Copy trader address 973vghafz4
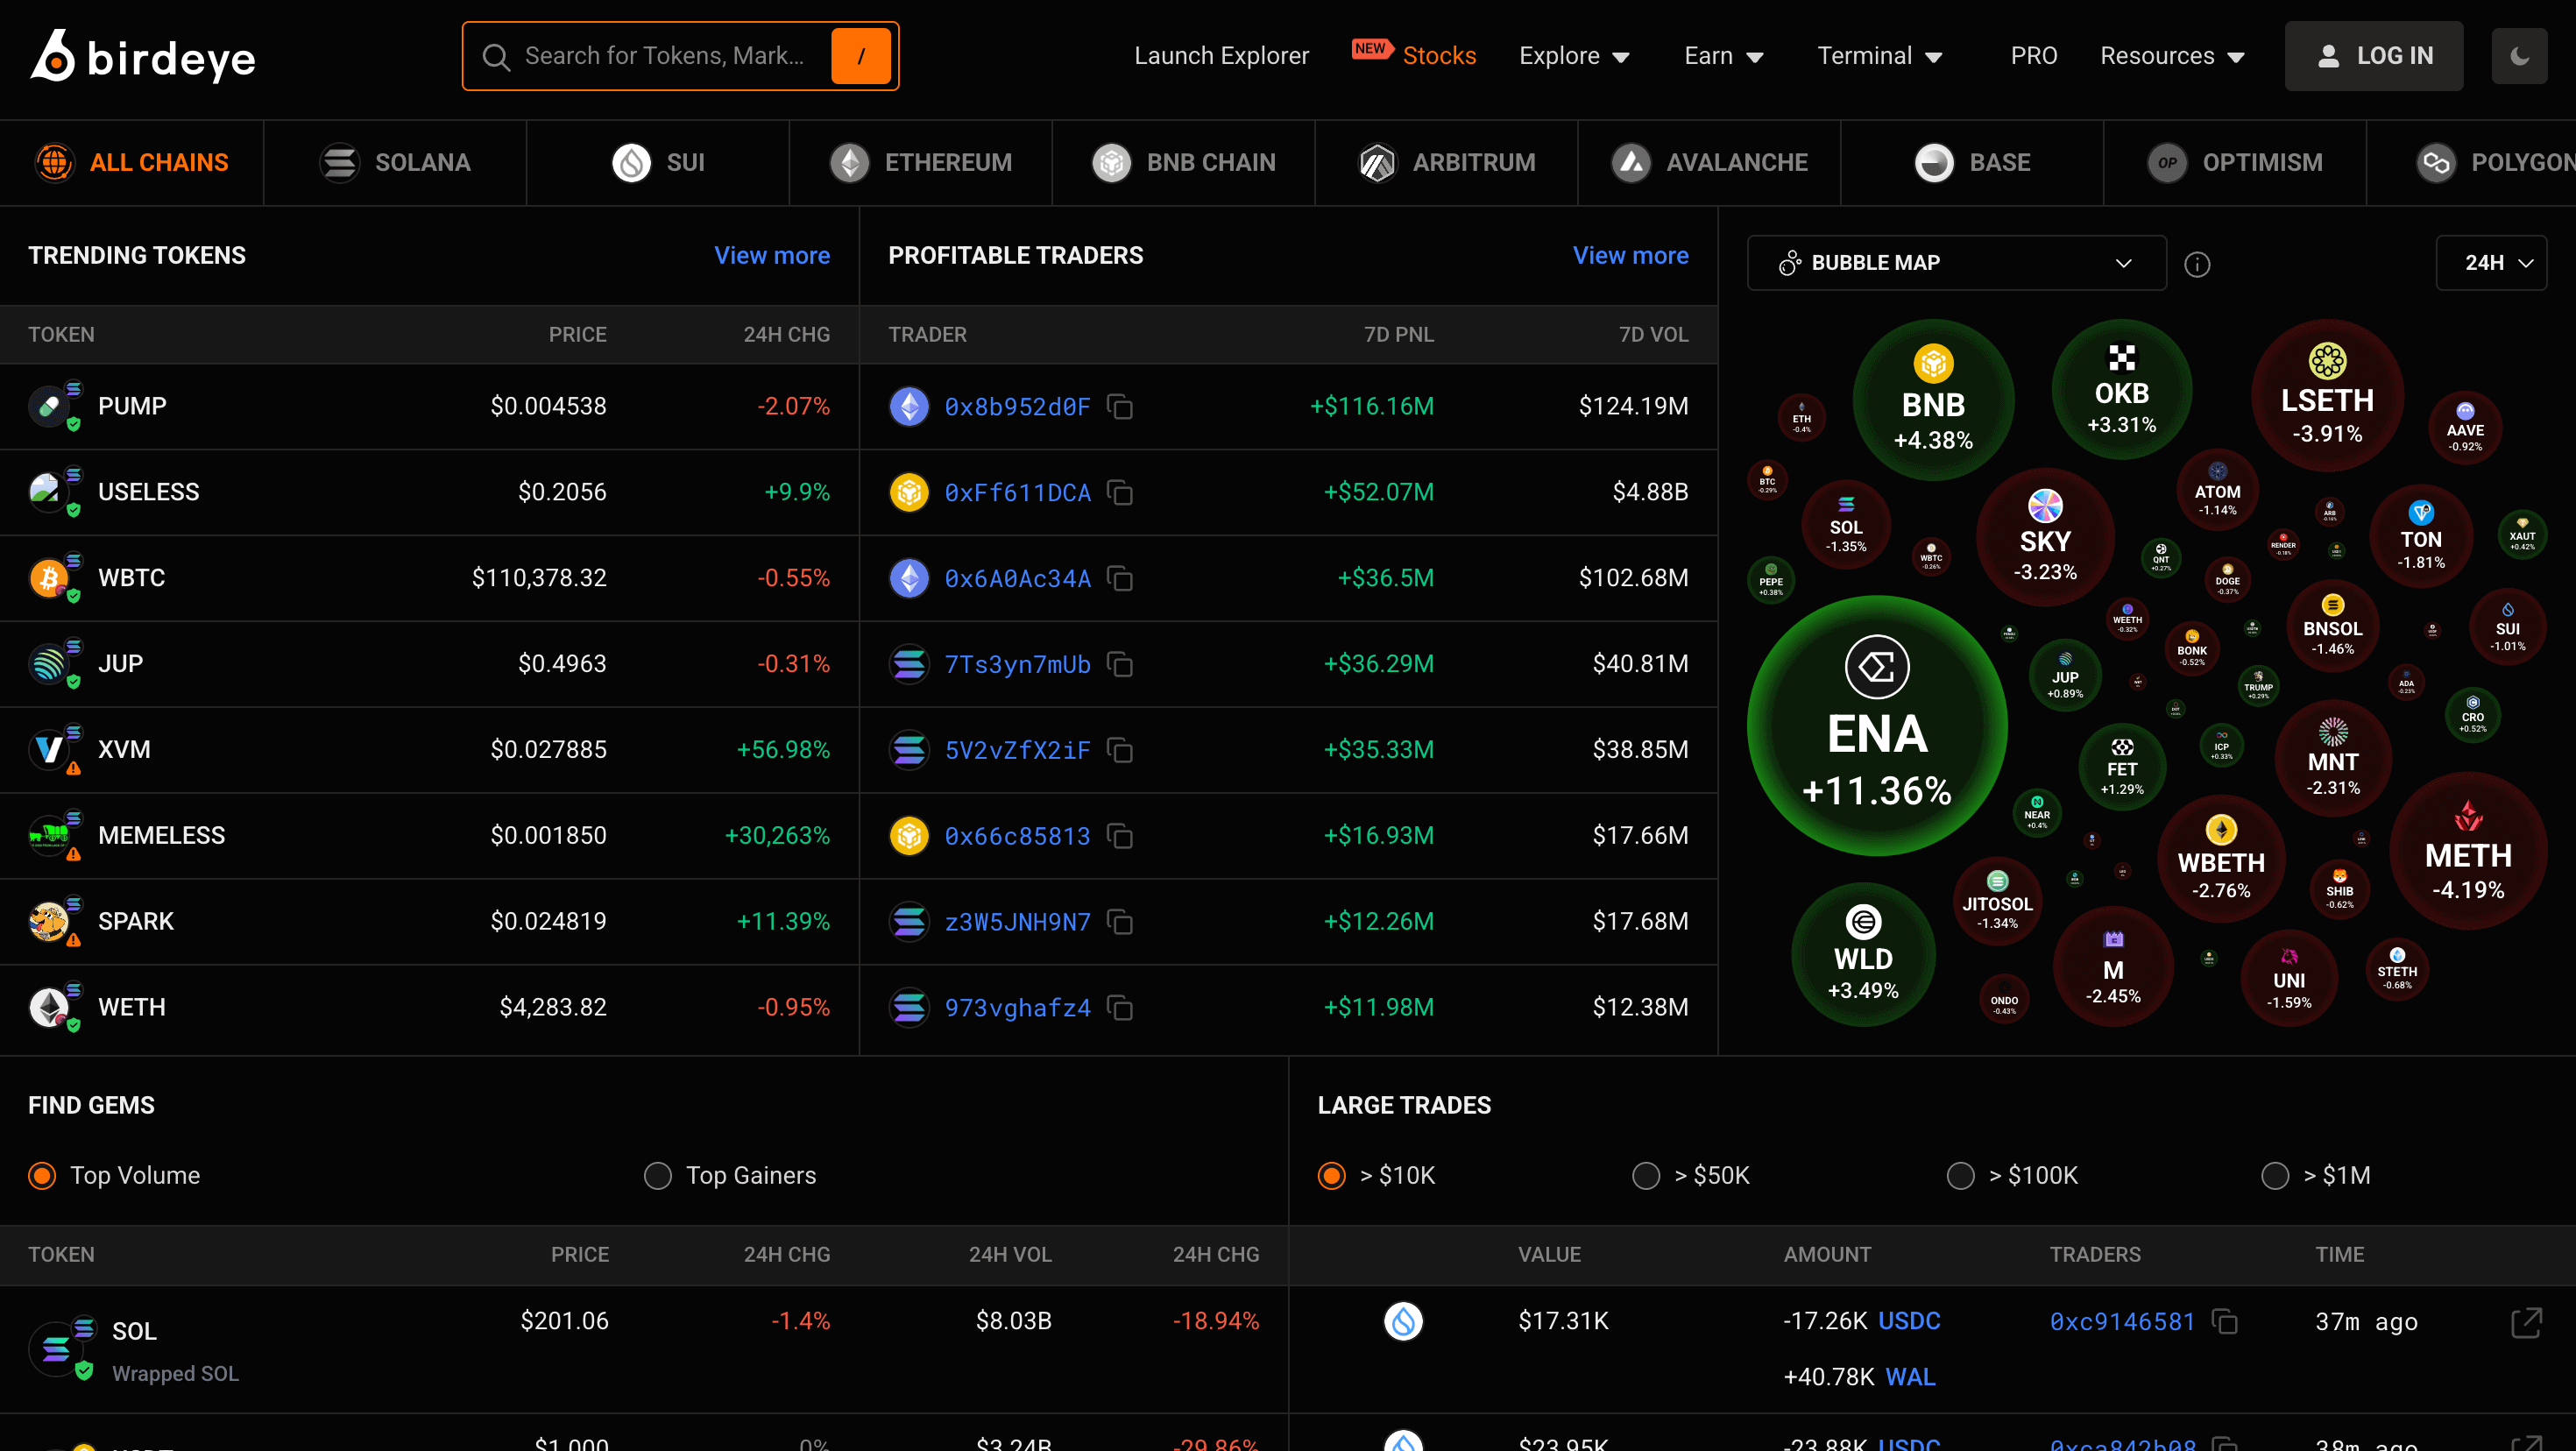Image resolution: width=2576 pixels, height=1451 pixels. 1120,1007
